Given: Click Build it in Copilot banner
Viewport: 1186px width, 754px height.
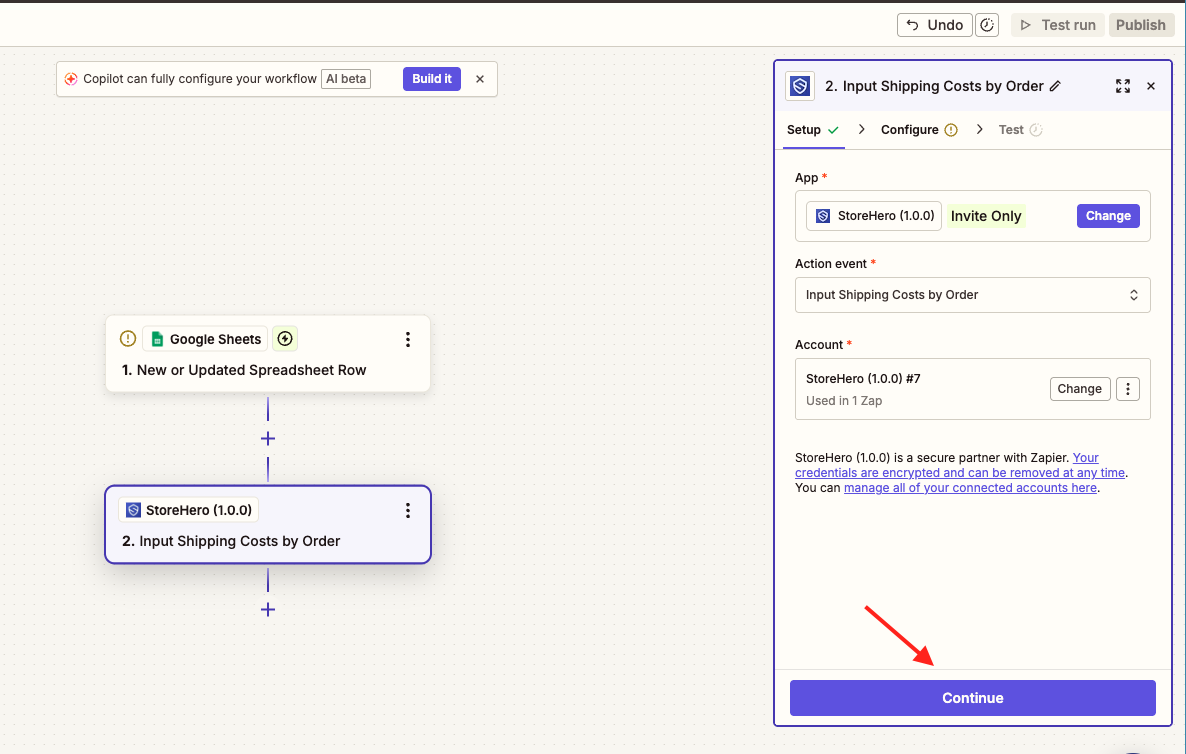Looking at the screenshot, I should [x=432, y=79].
